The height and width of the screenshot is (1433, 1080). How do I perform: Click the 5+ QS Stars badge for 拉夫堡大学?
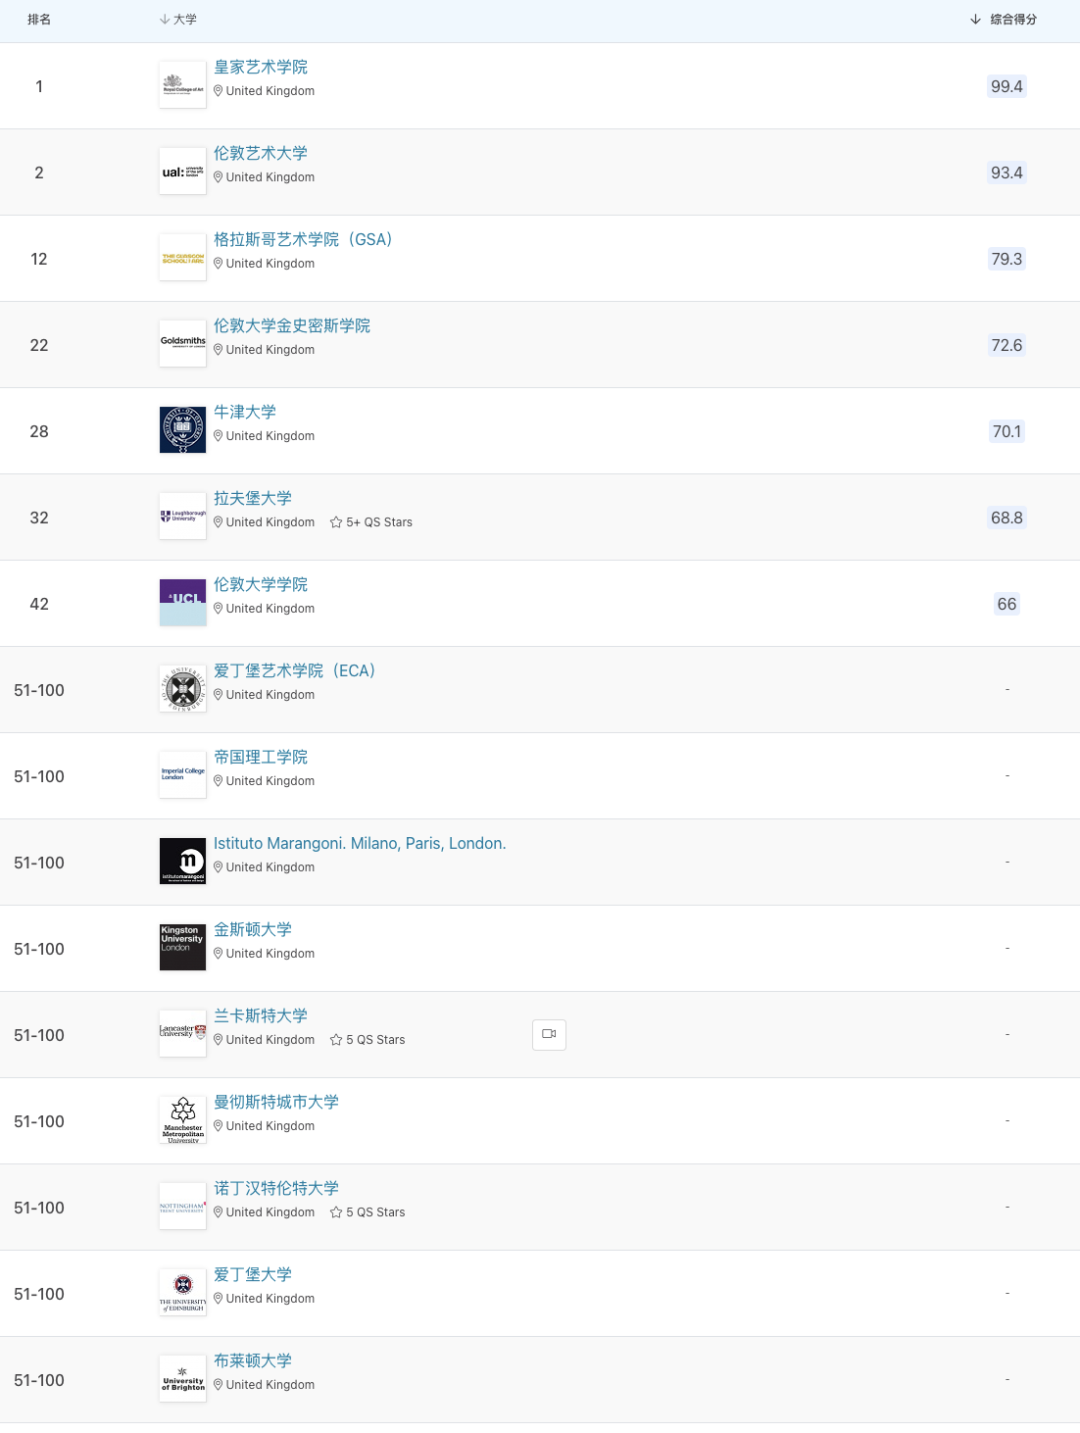[372, 522]
